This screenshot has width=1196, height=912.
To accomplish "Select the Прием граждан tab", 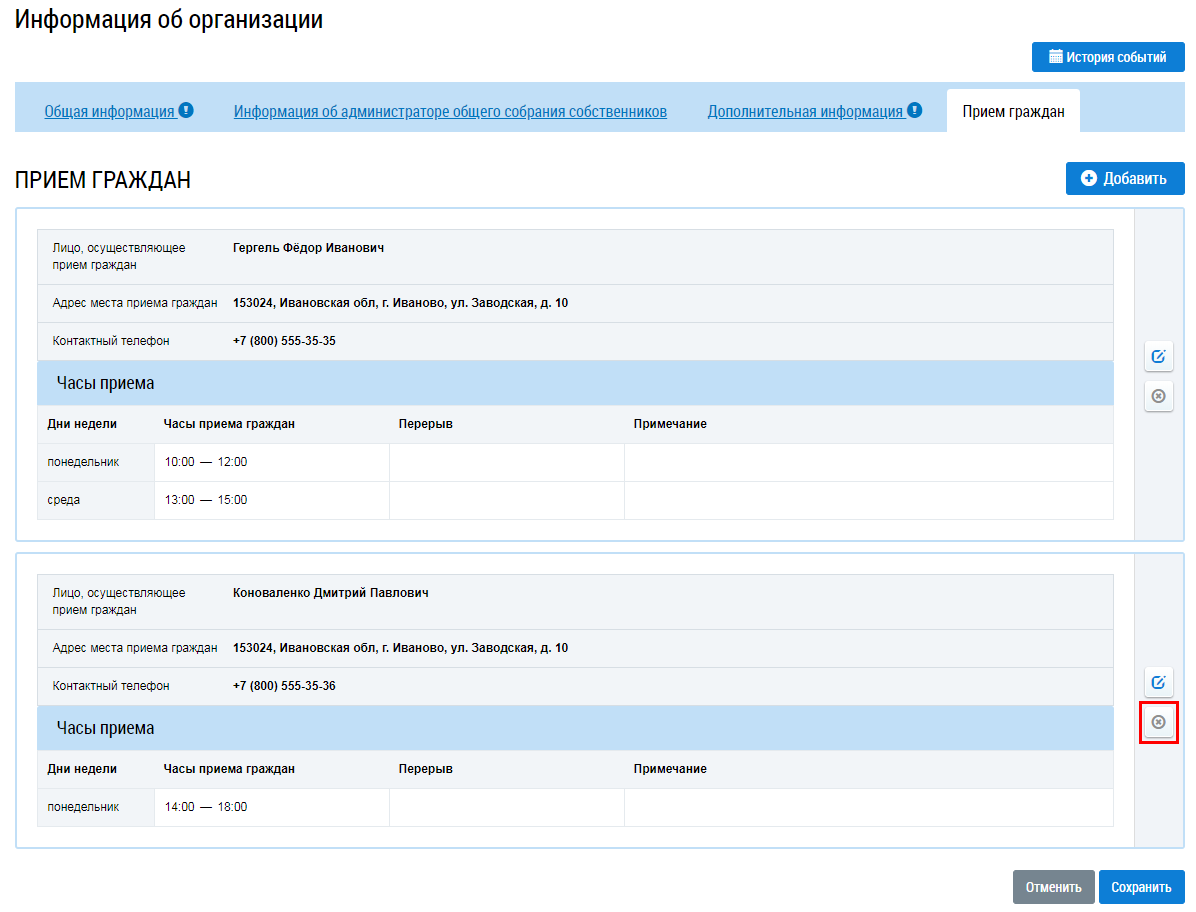I will pyautogui.click(x=1013, y=112).
